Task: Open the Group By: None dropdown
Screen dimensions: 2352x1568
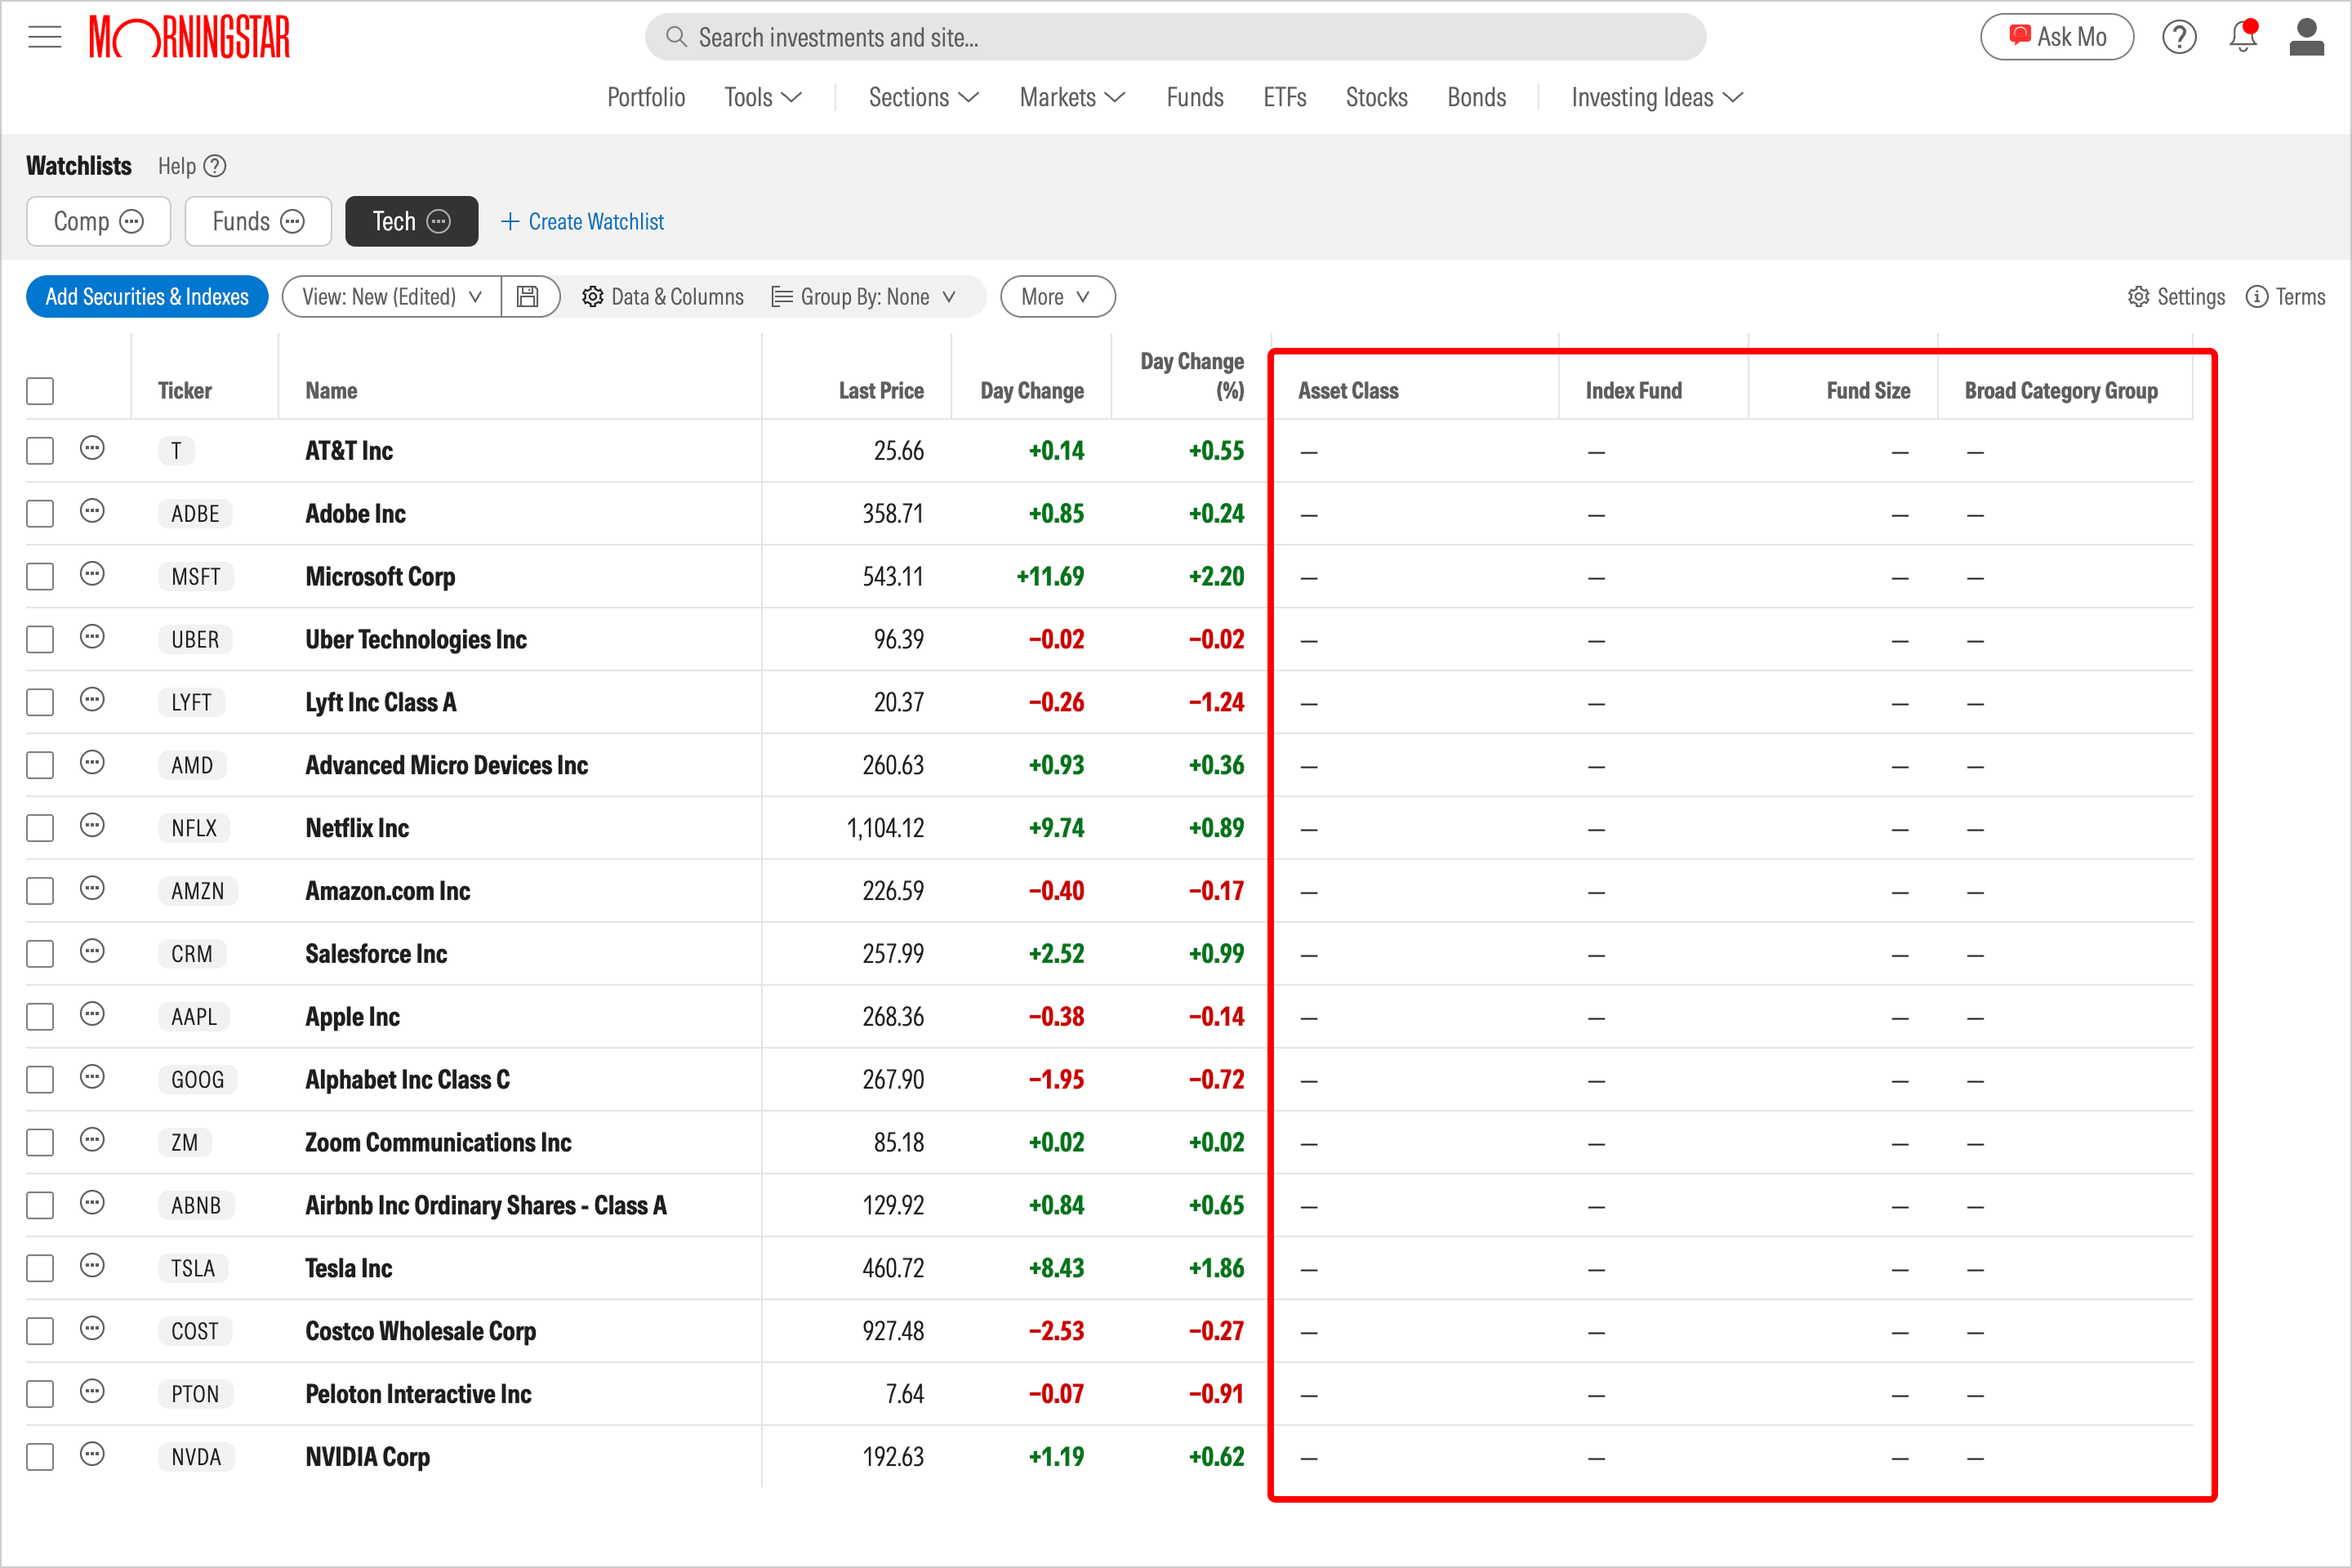Action: tap(864, 297)
